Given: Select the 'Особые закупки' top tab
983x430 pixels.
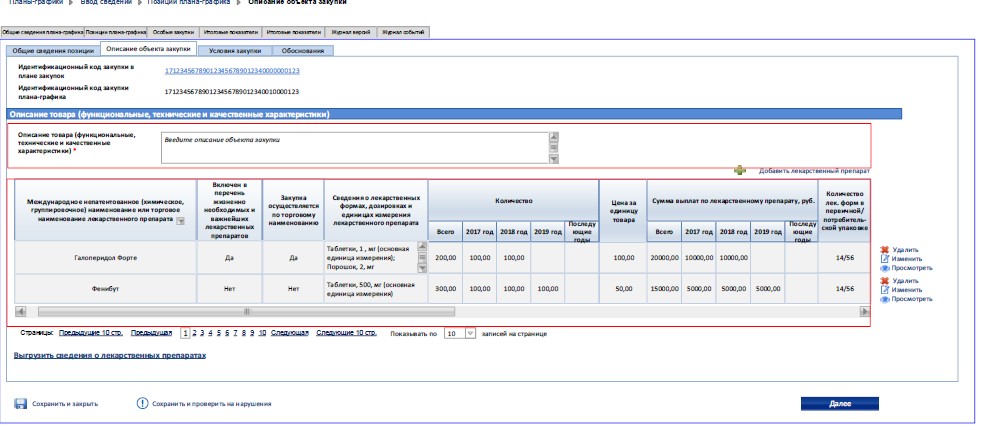Looking at the screenshot, I should point(173,33).
